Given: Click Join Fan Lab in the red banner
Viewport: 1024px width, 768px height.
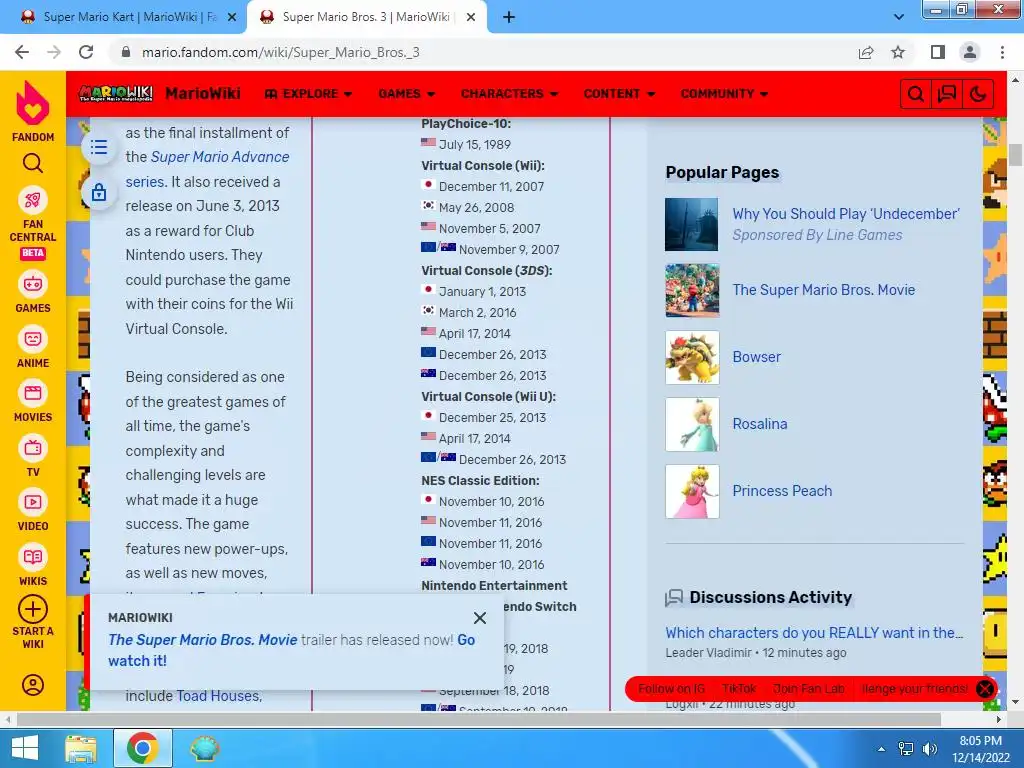Looking at the screenshot, I should 808,689.
